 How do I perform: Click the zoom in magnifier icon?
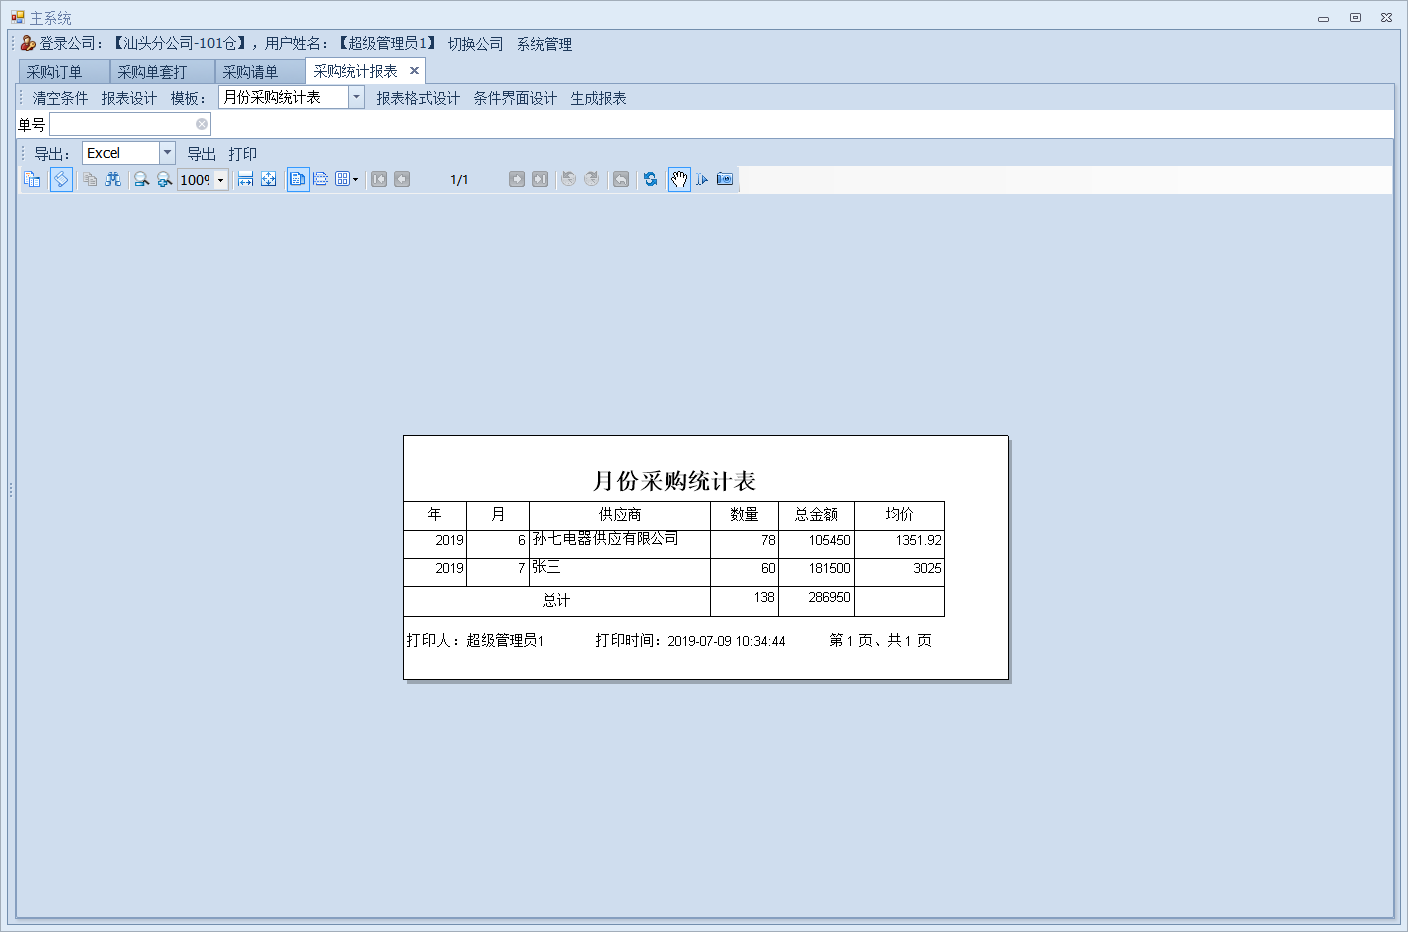coord(165,179)
